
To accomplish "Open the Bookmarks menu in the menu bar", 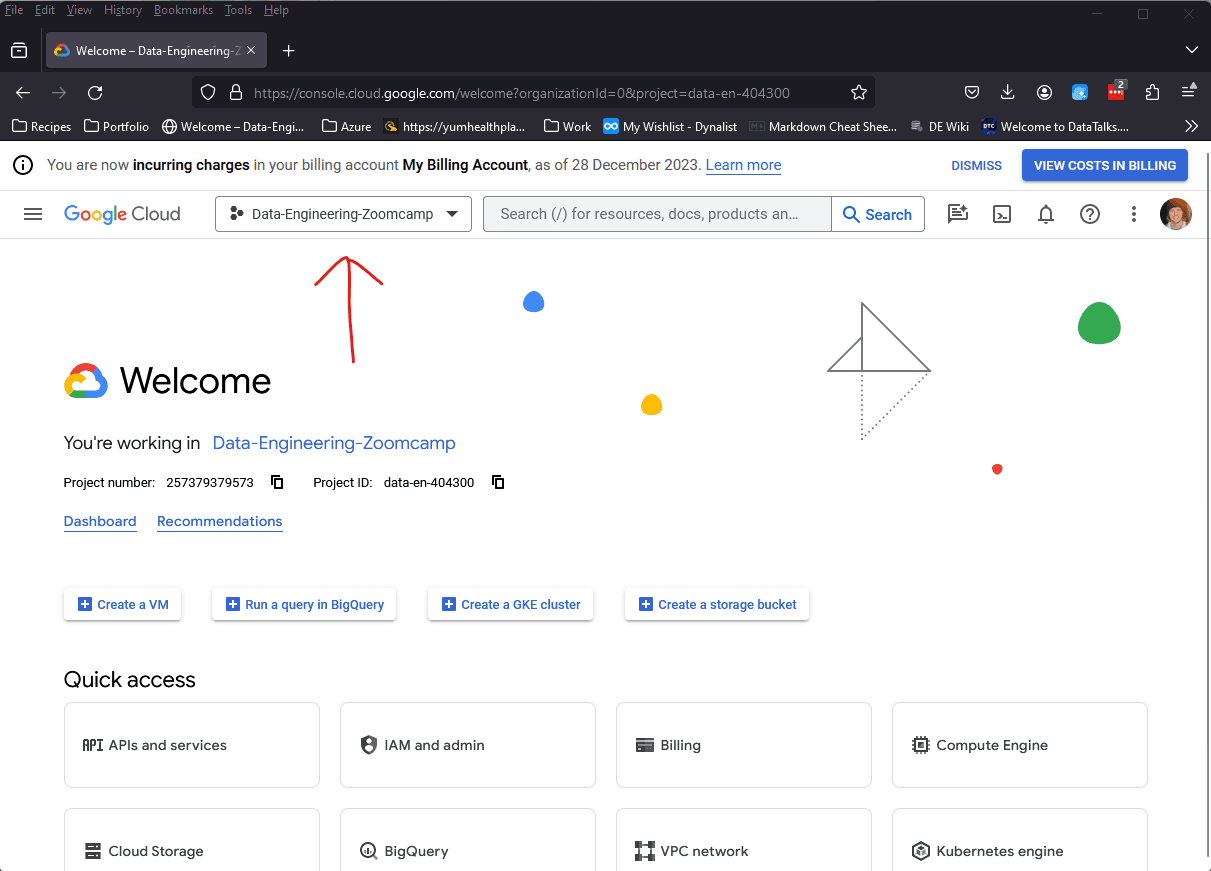I will click(183, 10).
